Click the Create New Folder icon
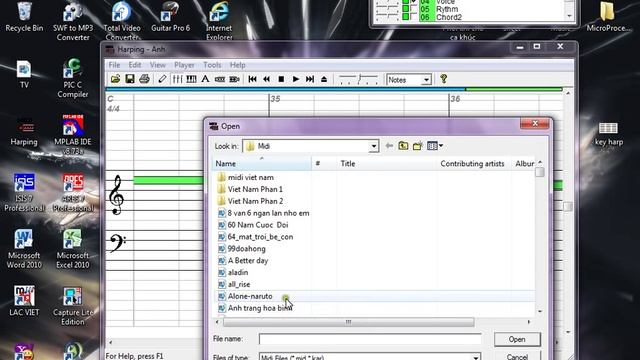Image resolution: width=640 pixels, height=360 pixels. point(418,146)
